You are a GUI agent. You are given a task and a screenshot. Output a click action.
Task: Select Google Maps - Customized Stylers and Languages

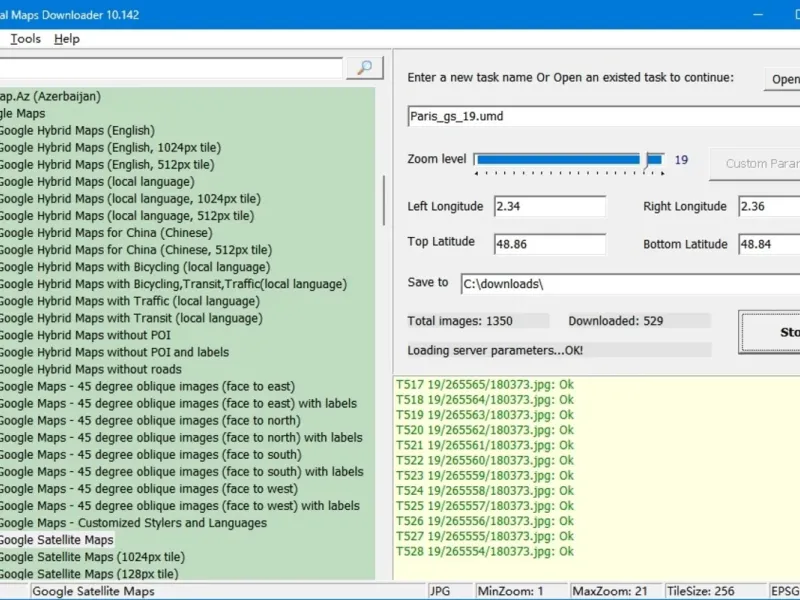tap(132, 523)
